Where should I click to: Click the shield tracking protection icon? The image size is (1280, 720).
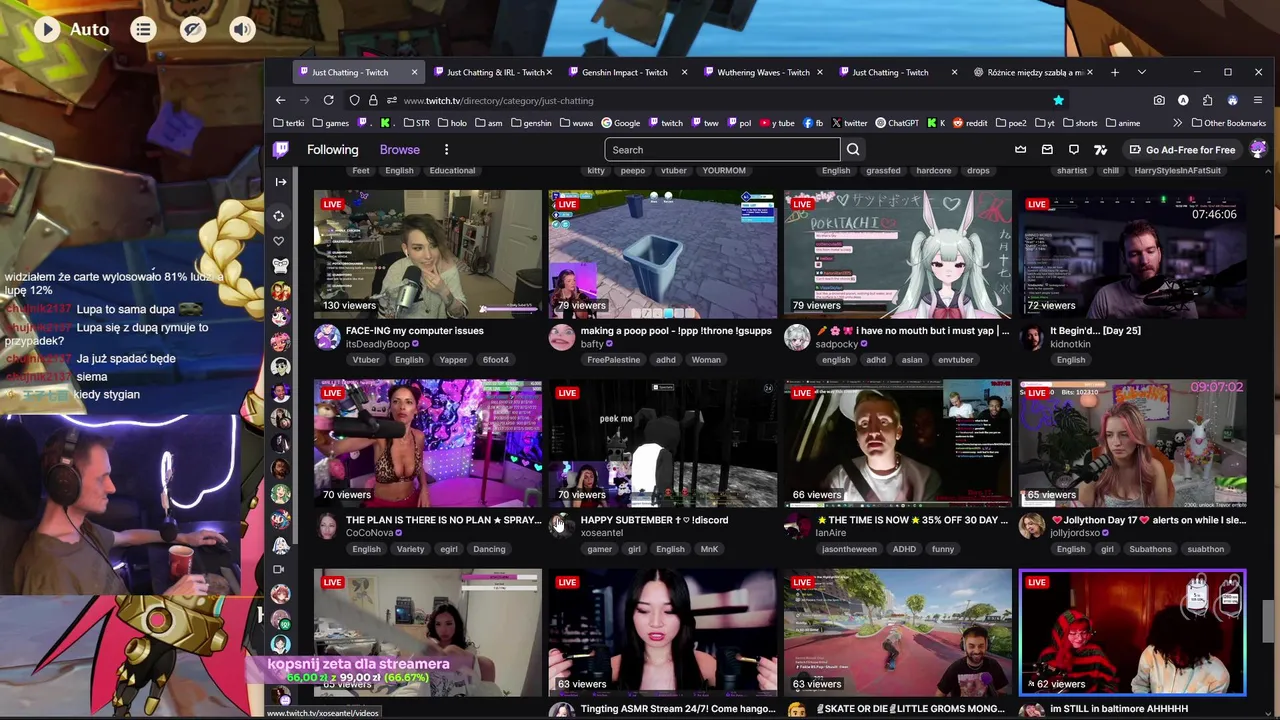(x=355, y=100)
